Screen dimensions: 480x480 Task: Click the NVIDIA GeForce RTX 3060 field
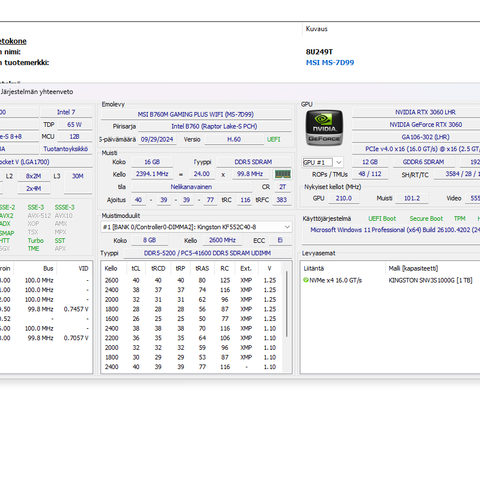pyautogui.click(x=416, y=125)
